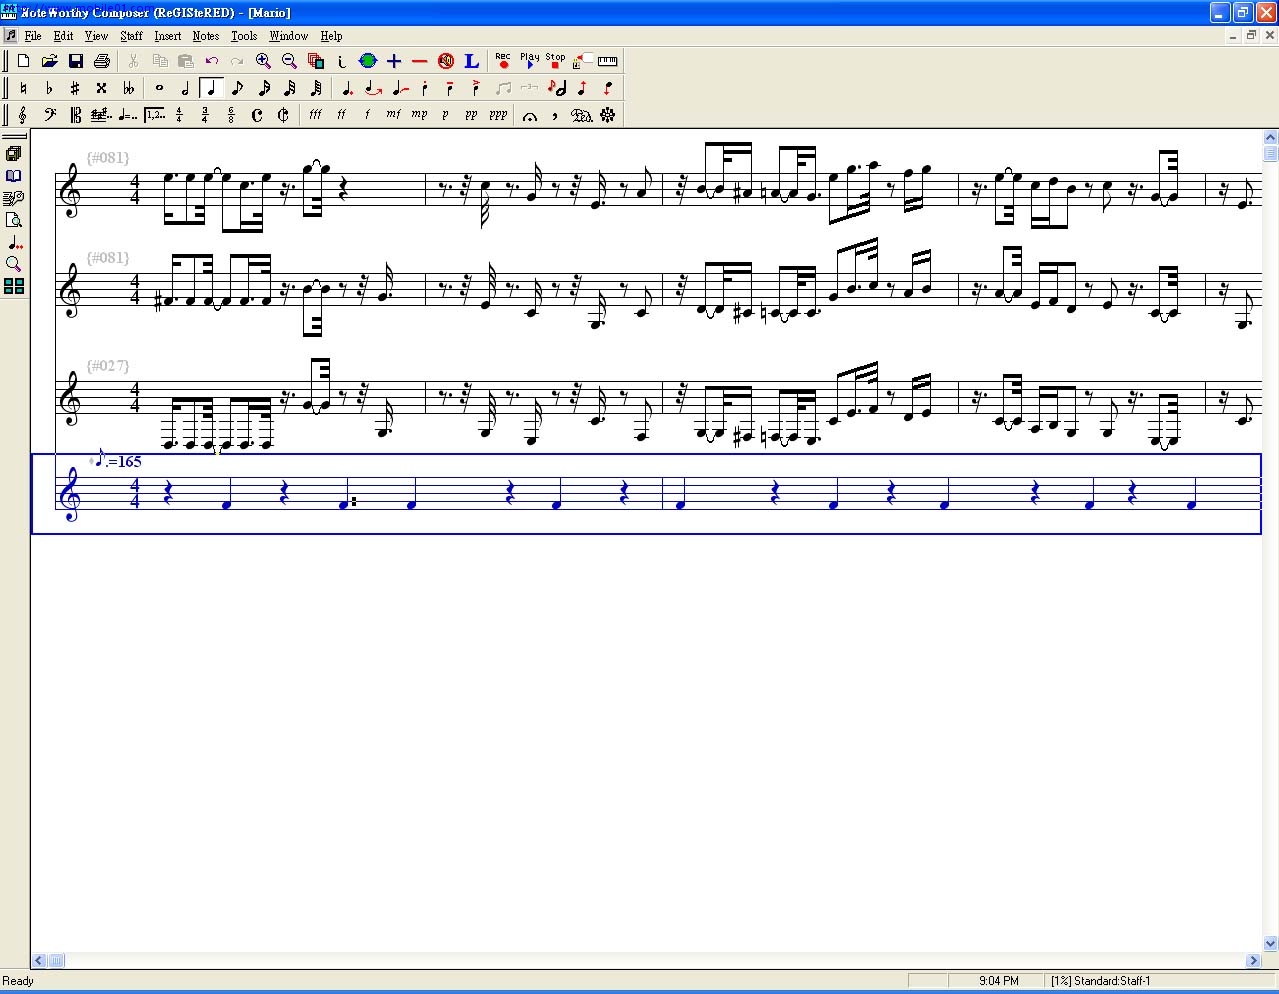Insert 6/8 time signature
Viewport: 1279px width, 994px height.
[x=231, y=115]
